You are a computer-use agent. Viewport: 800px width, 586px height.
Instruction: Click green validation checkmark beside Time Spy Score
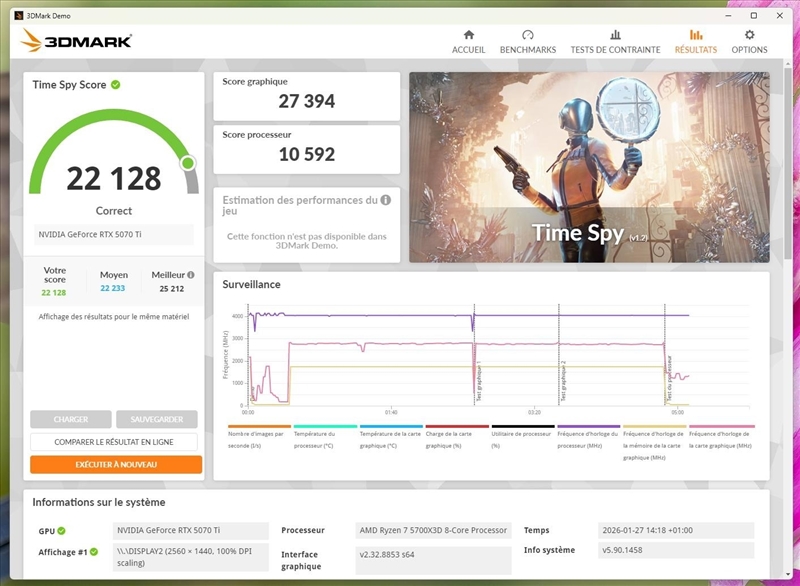[x=116, y=85]
